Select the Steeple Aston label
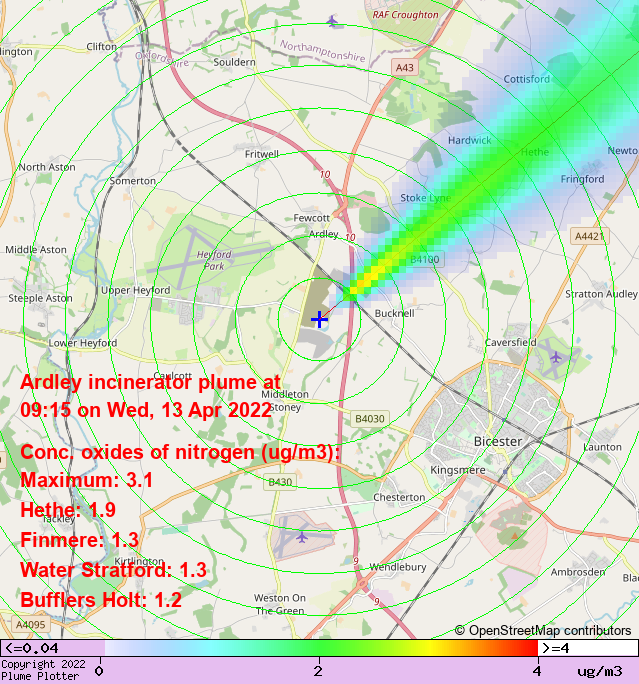 pyautogui.click(x=41, y=298)
